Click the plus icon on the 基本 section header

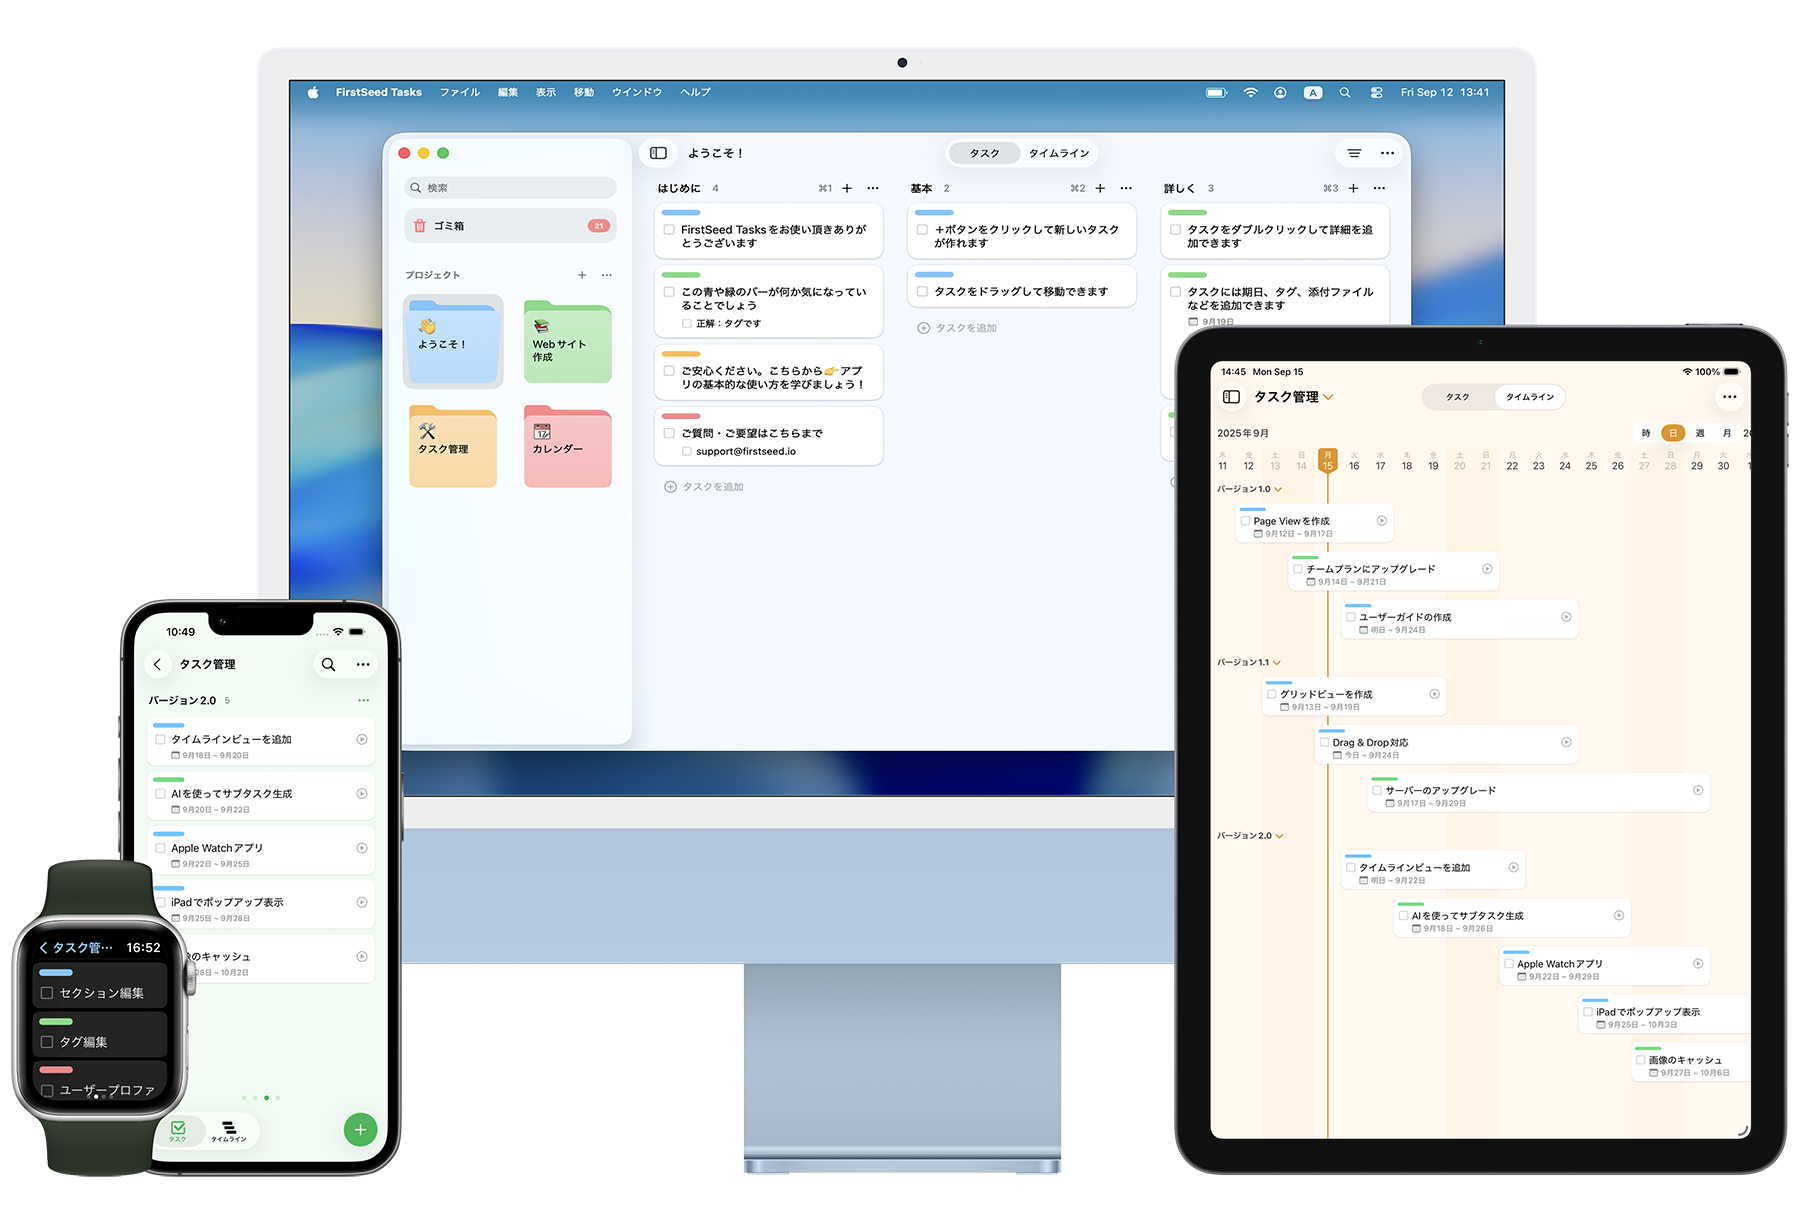coord(1099,188)
